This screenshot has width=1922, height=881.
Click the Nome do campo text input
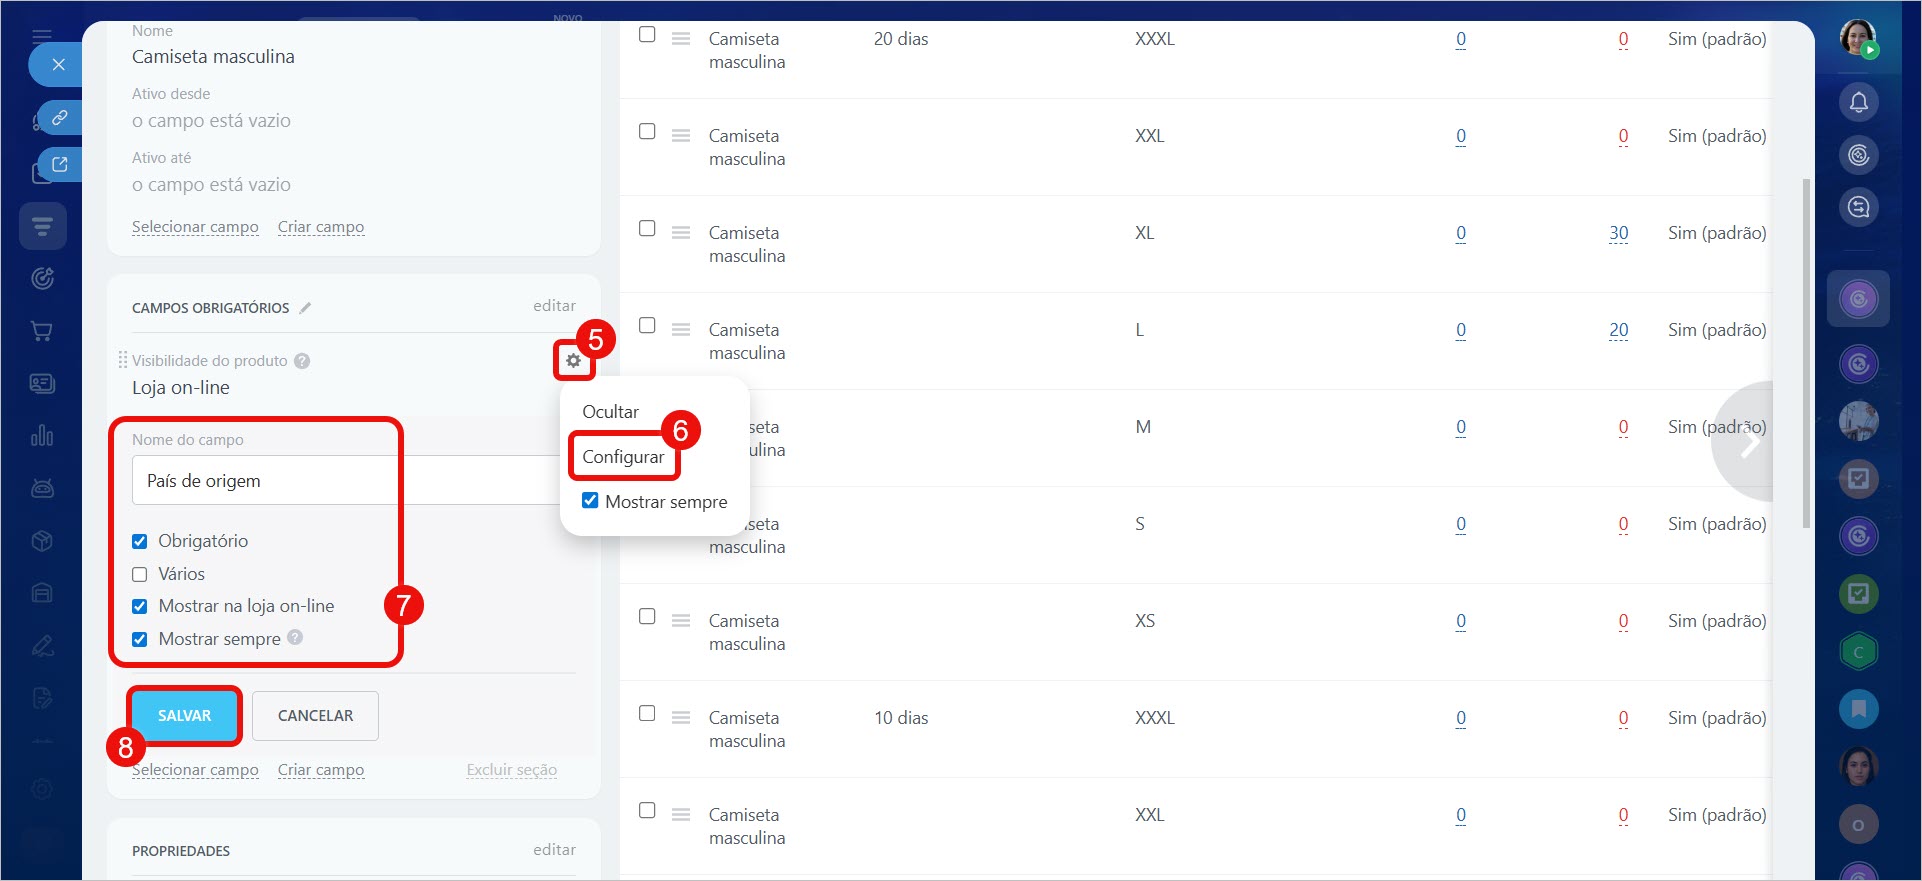point(345,481)
